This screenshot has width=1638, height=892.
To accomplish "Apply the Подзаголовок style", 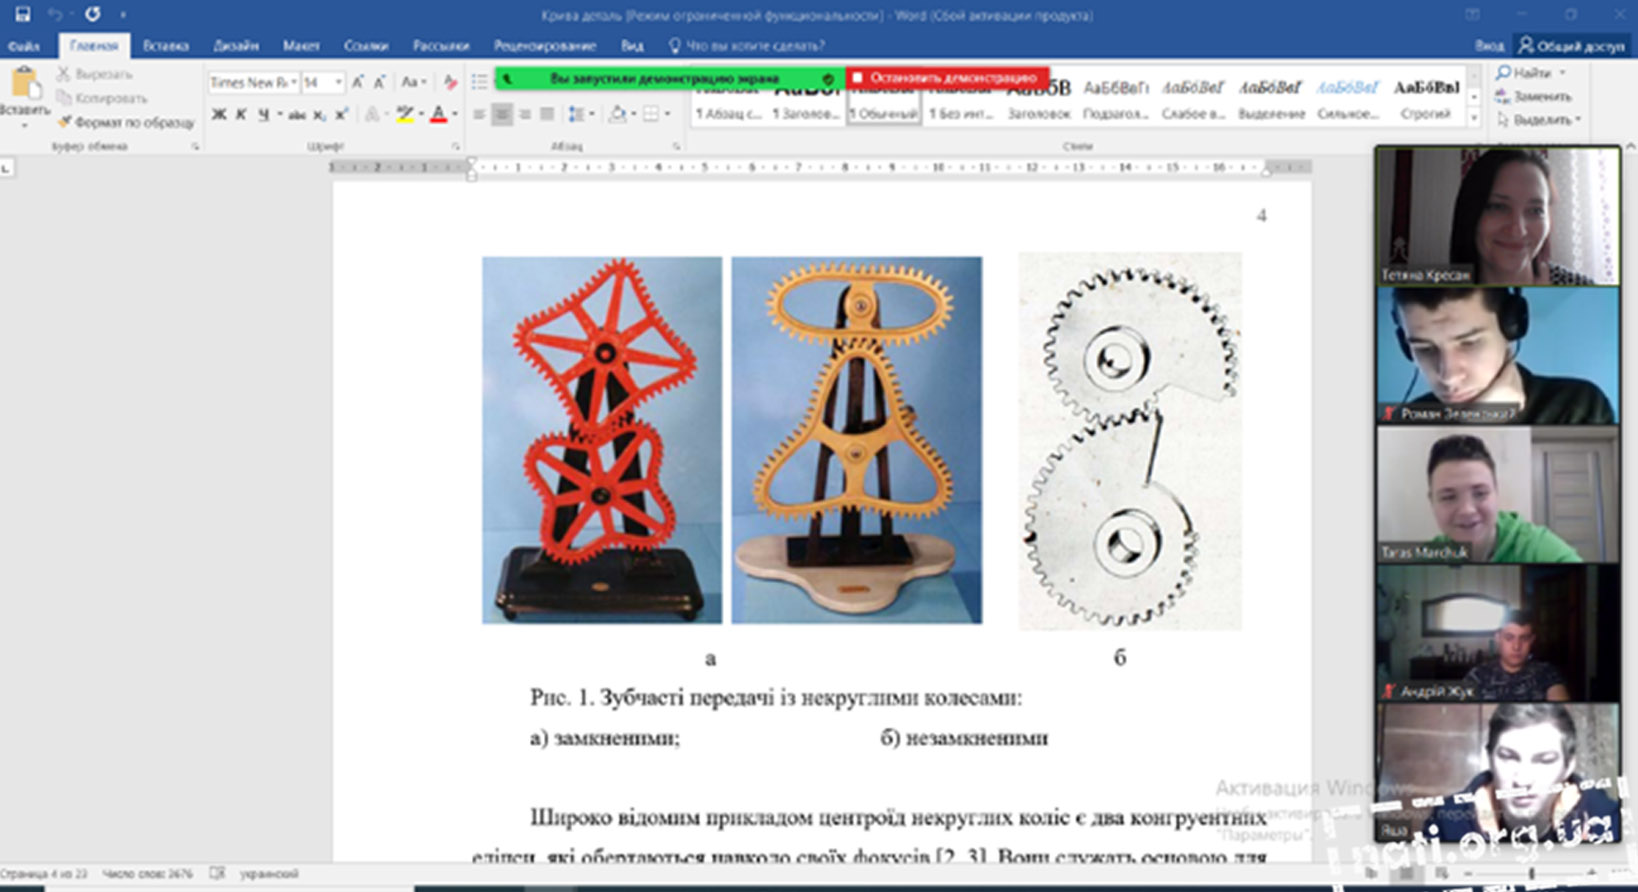I will pos(1116,99).
